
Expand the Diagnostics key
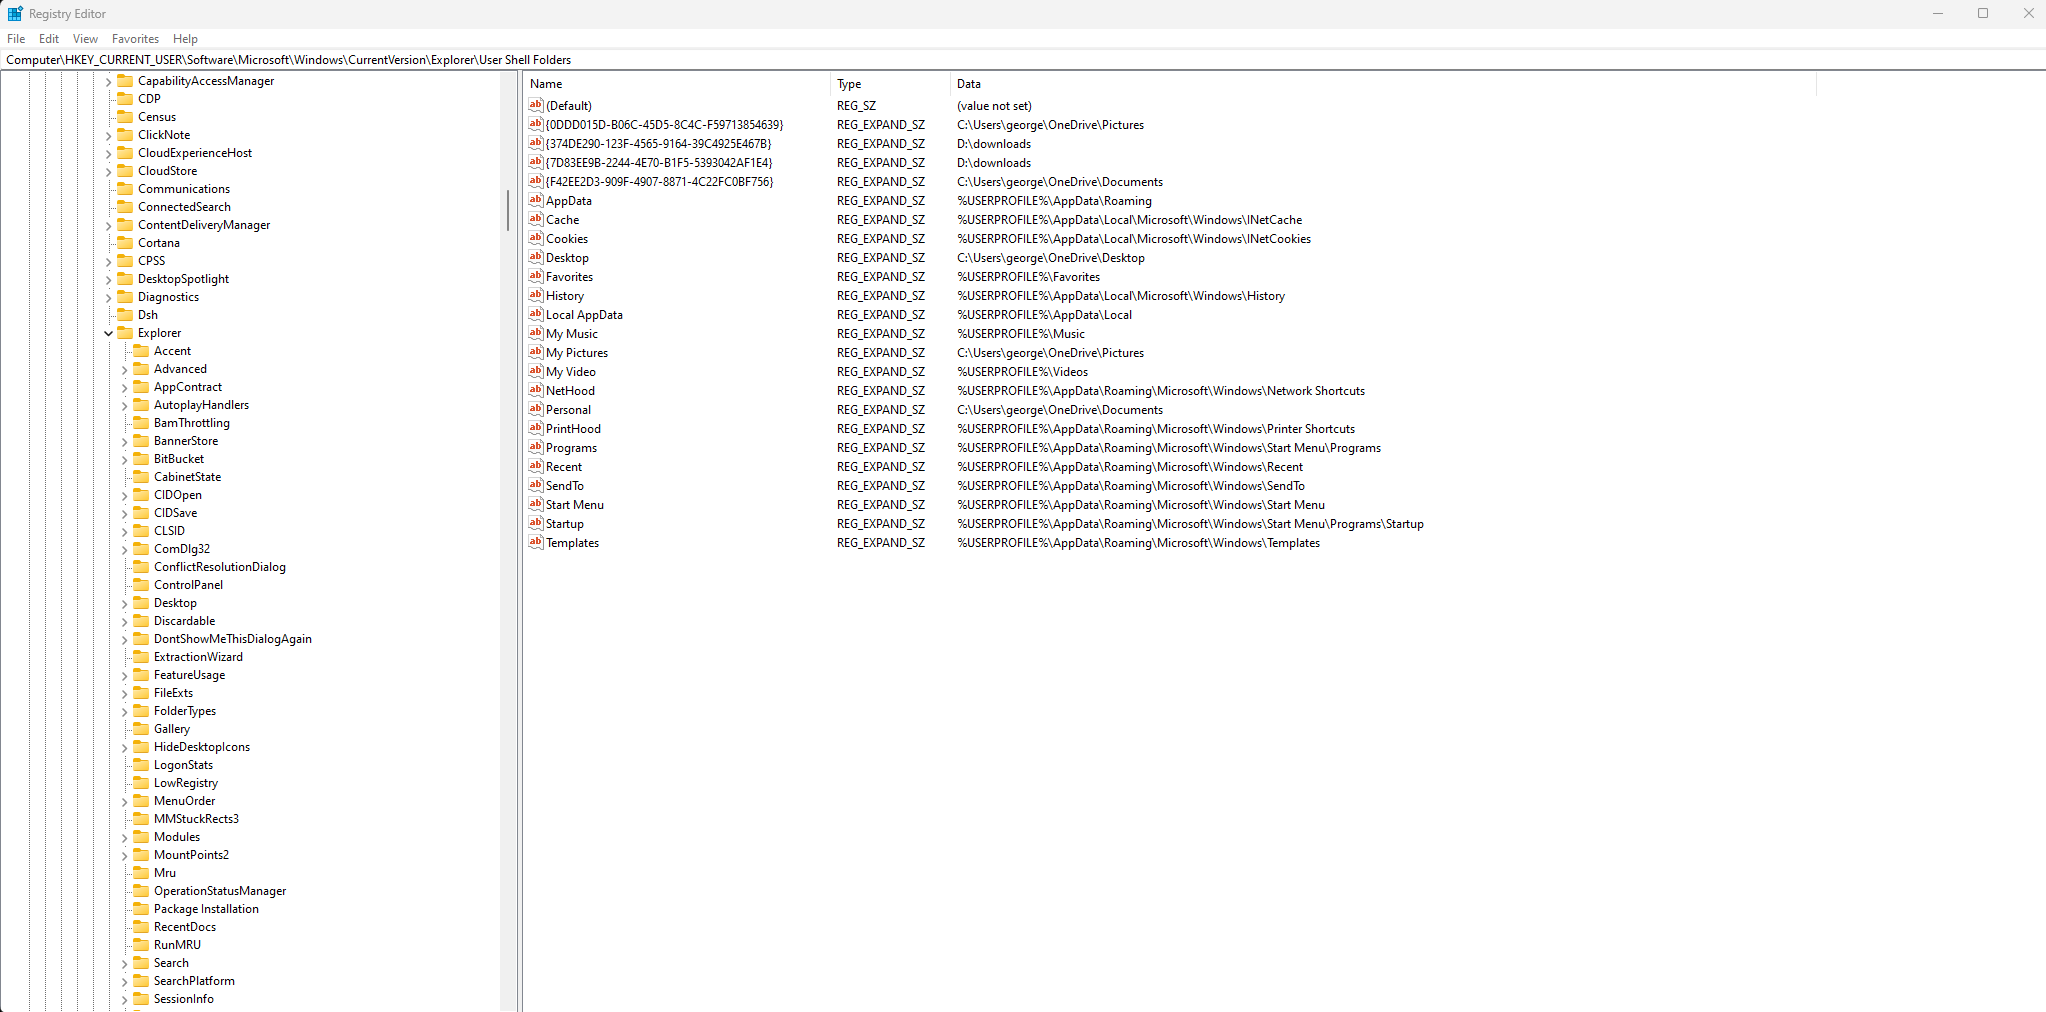[109, 298]
